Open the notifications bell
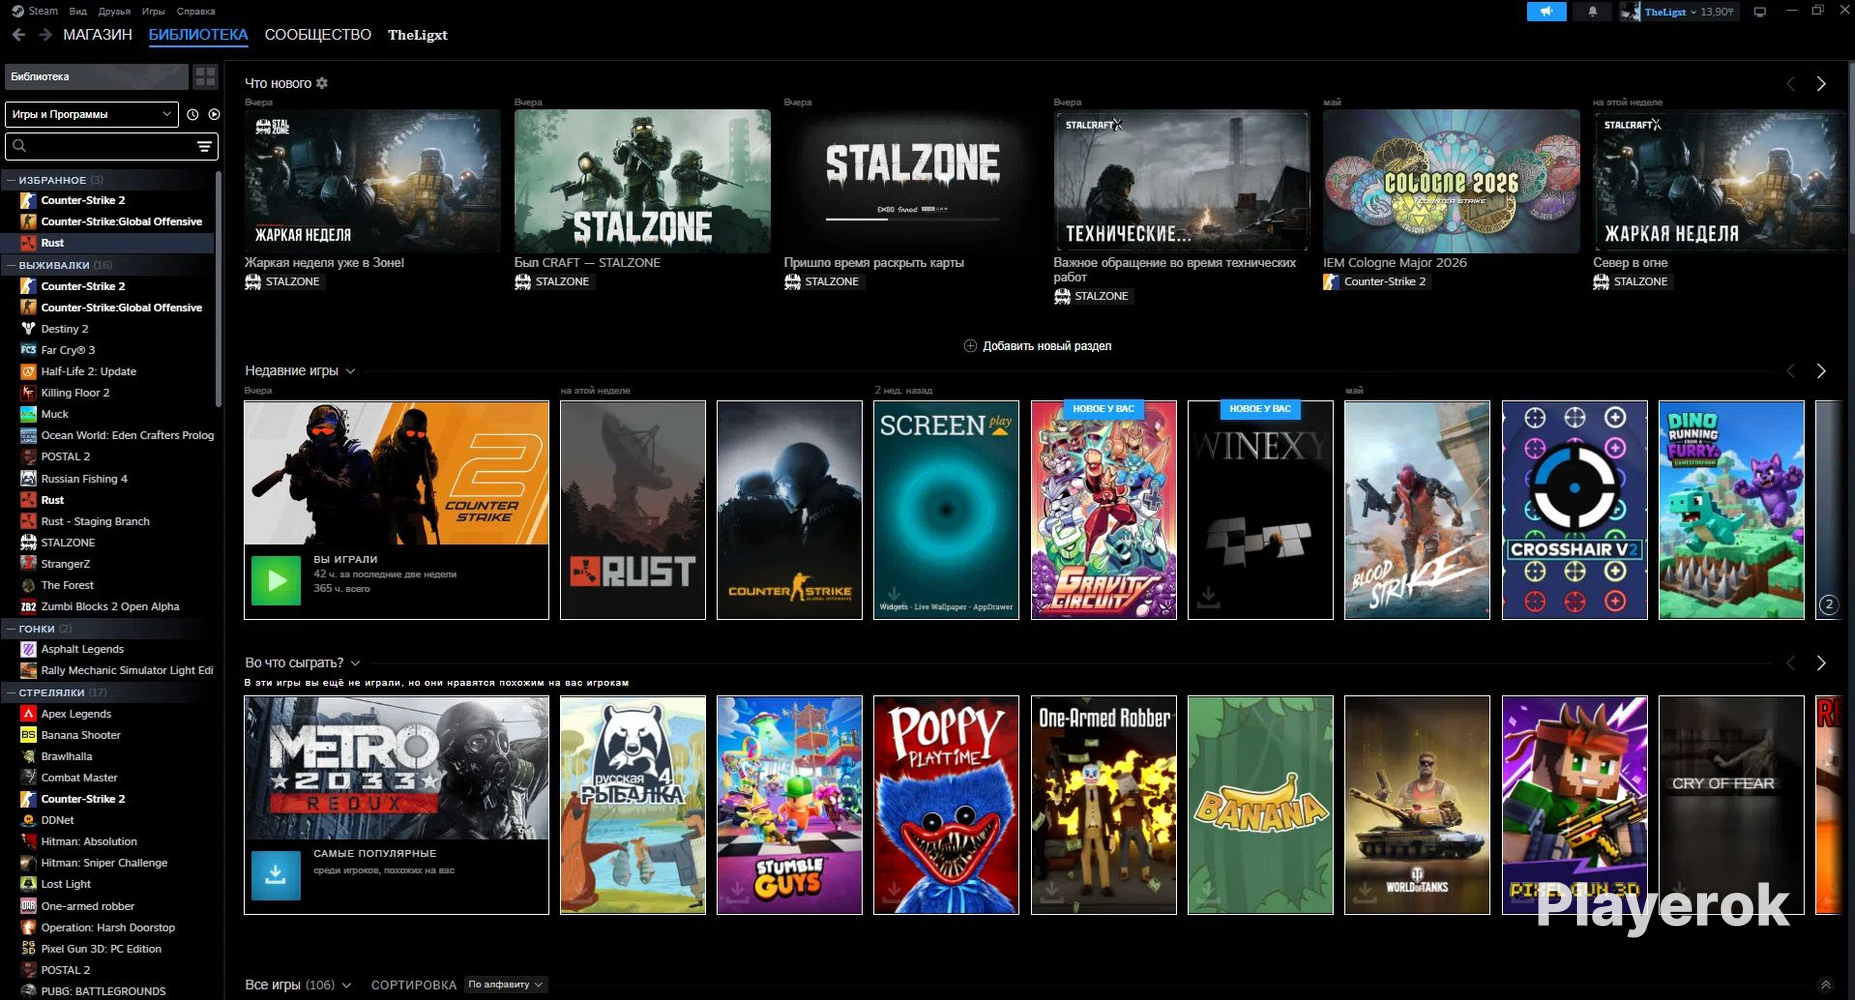The image size is (1855, 1000). coord(1592,12)
